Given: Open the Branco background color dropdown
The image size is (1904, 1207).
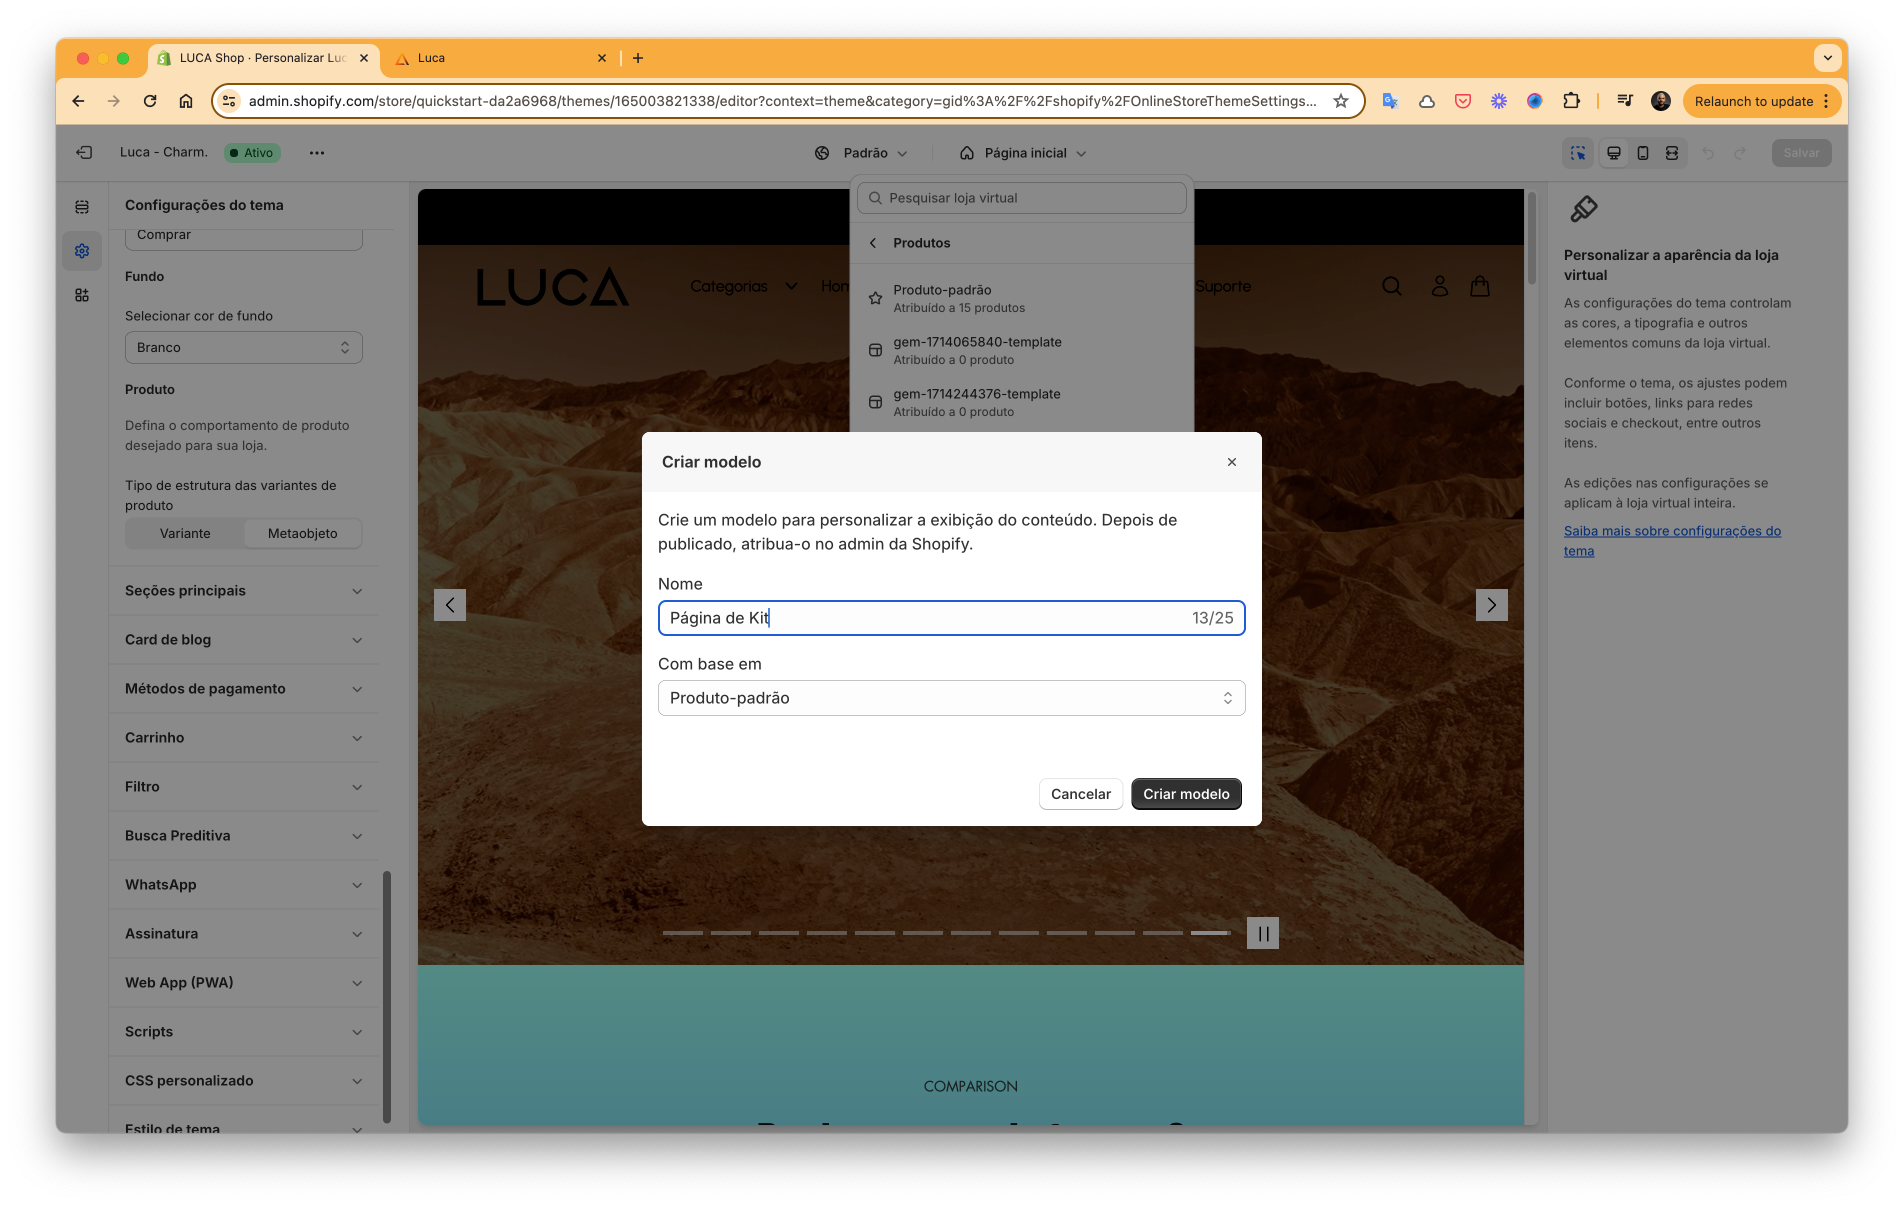Looking at the screenshot, I should [243, 348].
